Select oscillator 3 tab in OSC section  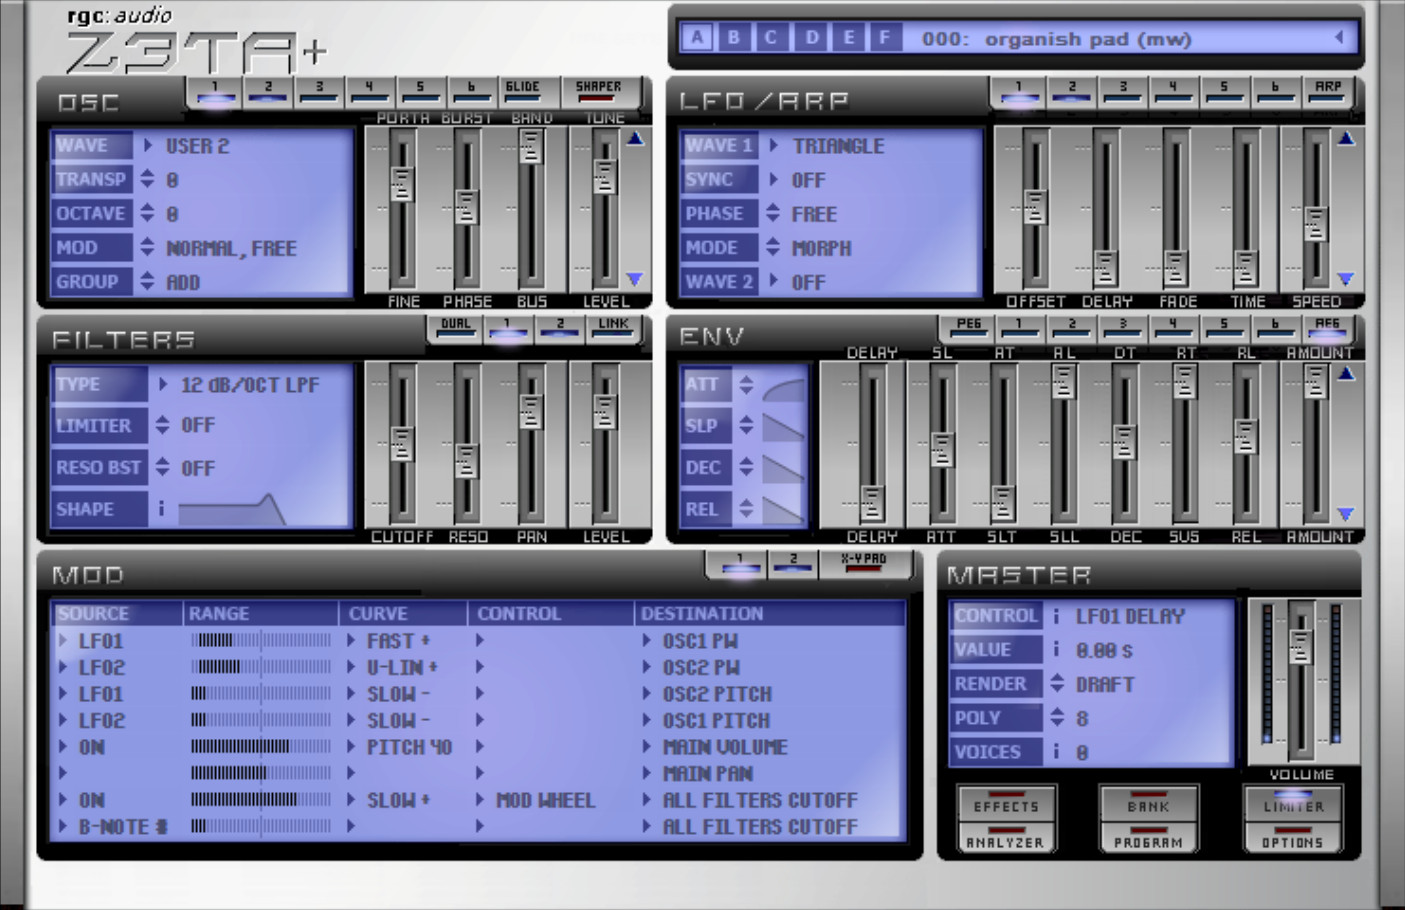click(x=319, y=92)
